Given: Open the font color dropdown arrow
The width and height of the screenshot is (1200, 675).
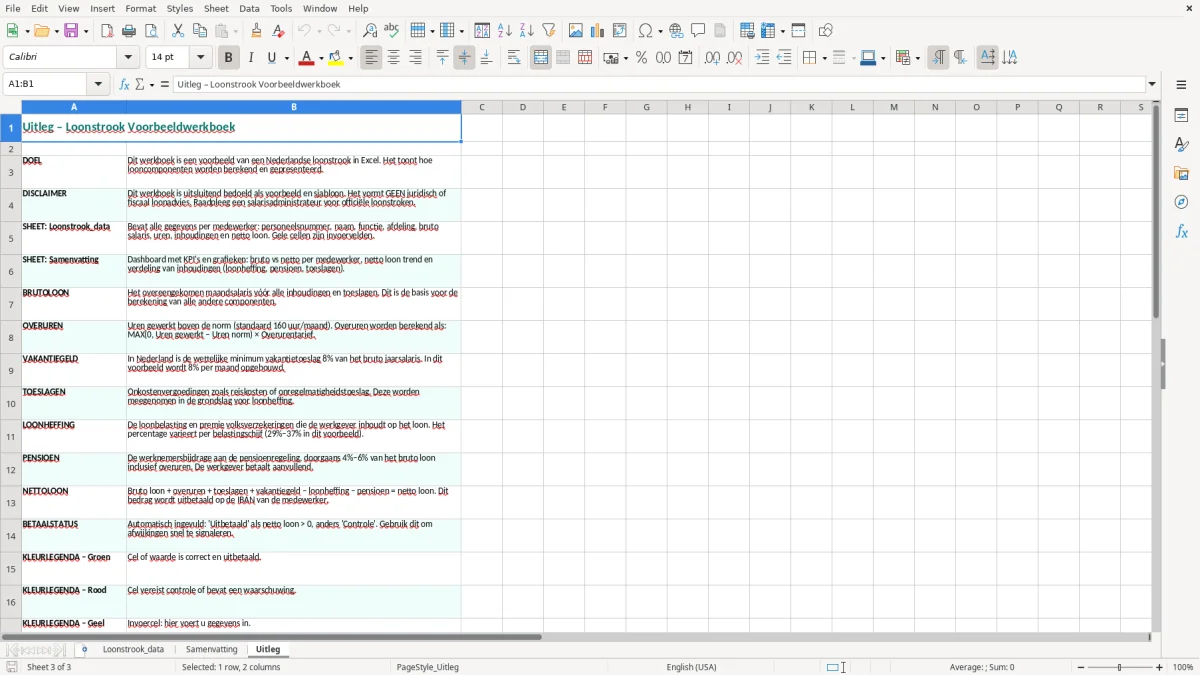Looking at the screenshot, I should pos(321,58).
